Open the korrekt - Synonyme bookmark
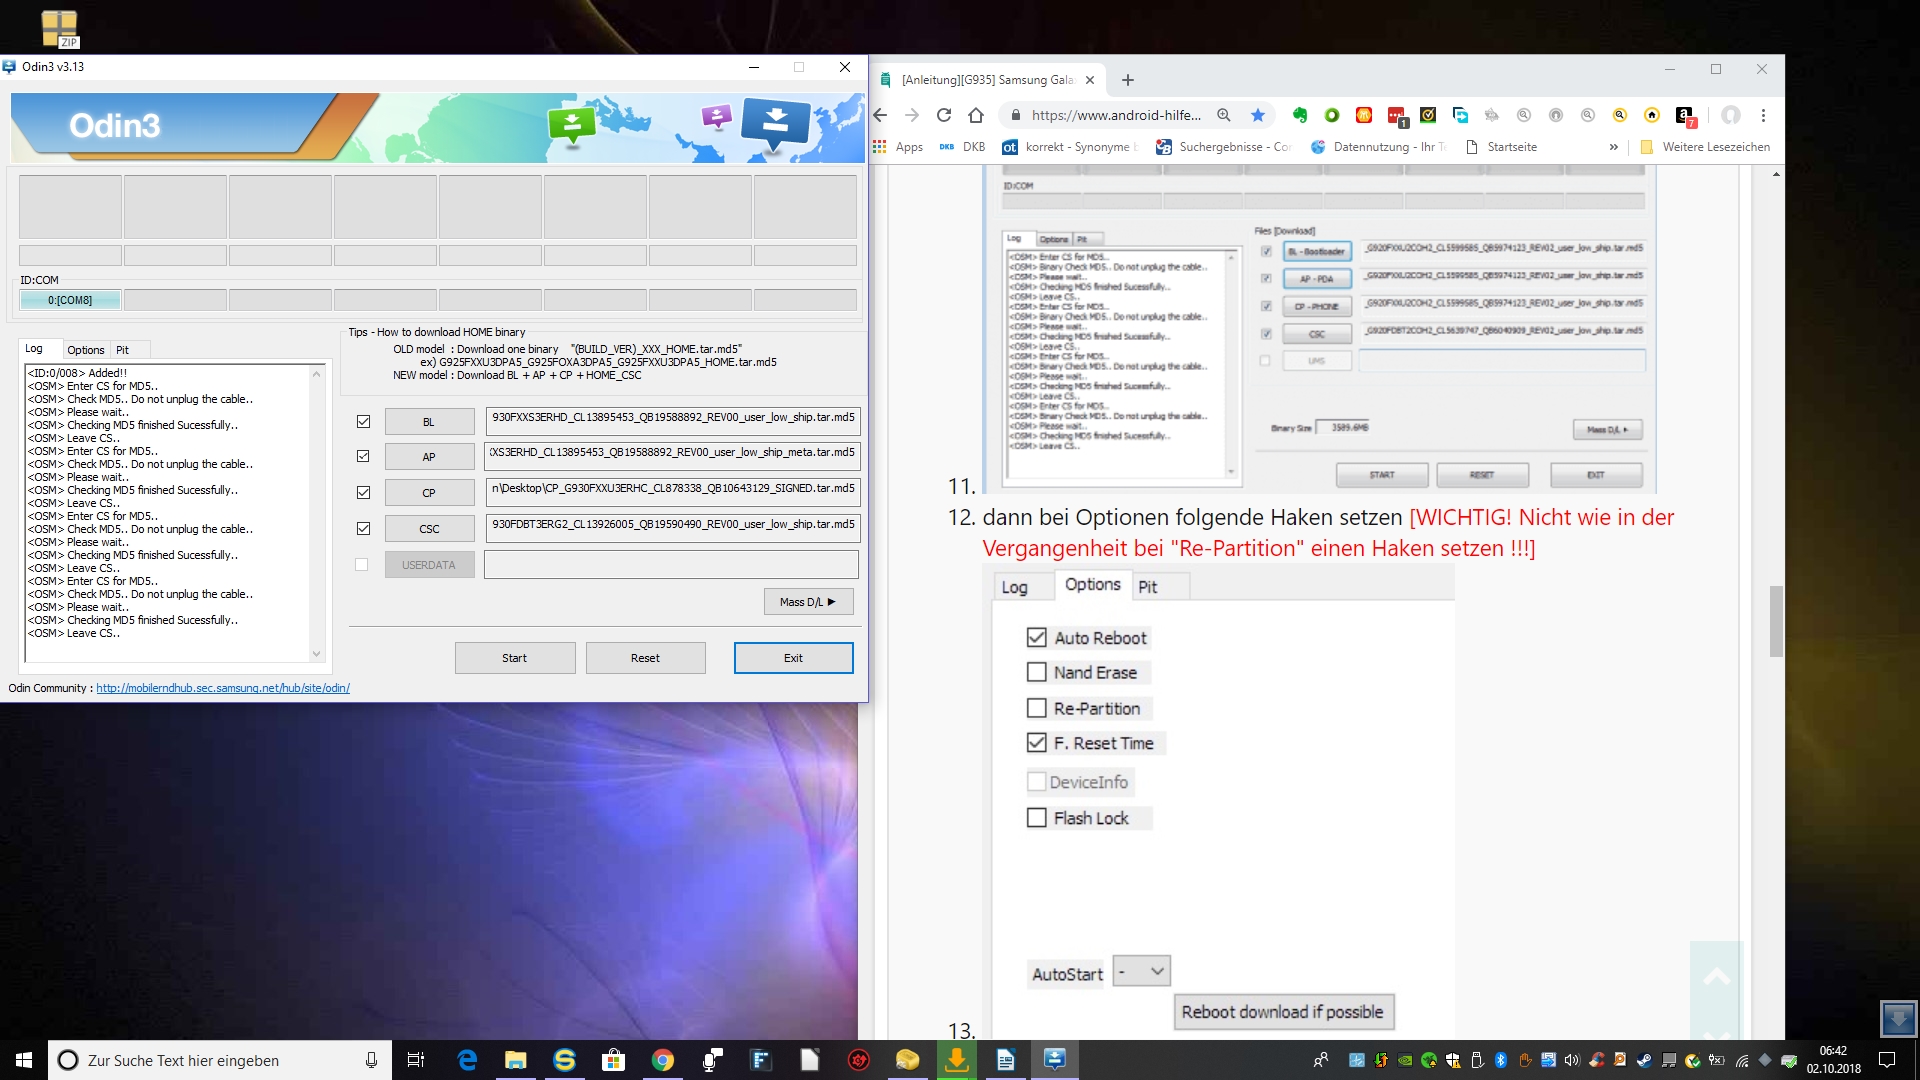The height and width of the screenshot is (1080, 1920). 1070,147
